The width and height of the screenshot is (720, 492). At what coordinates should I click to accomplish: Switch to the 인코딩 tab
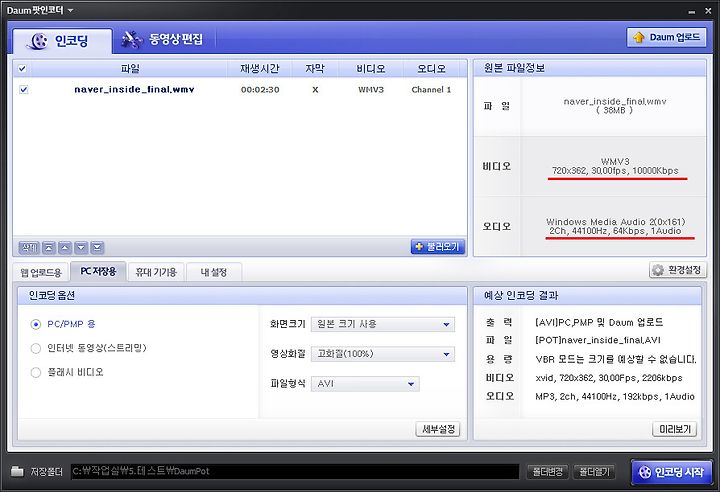tap(62, 41)
